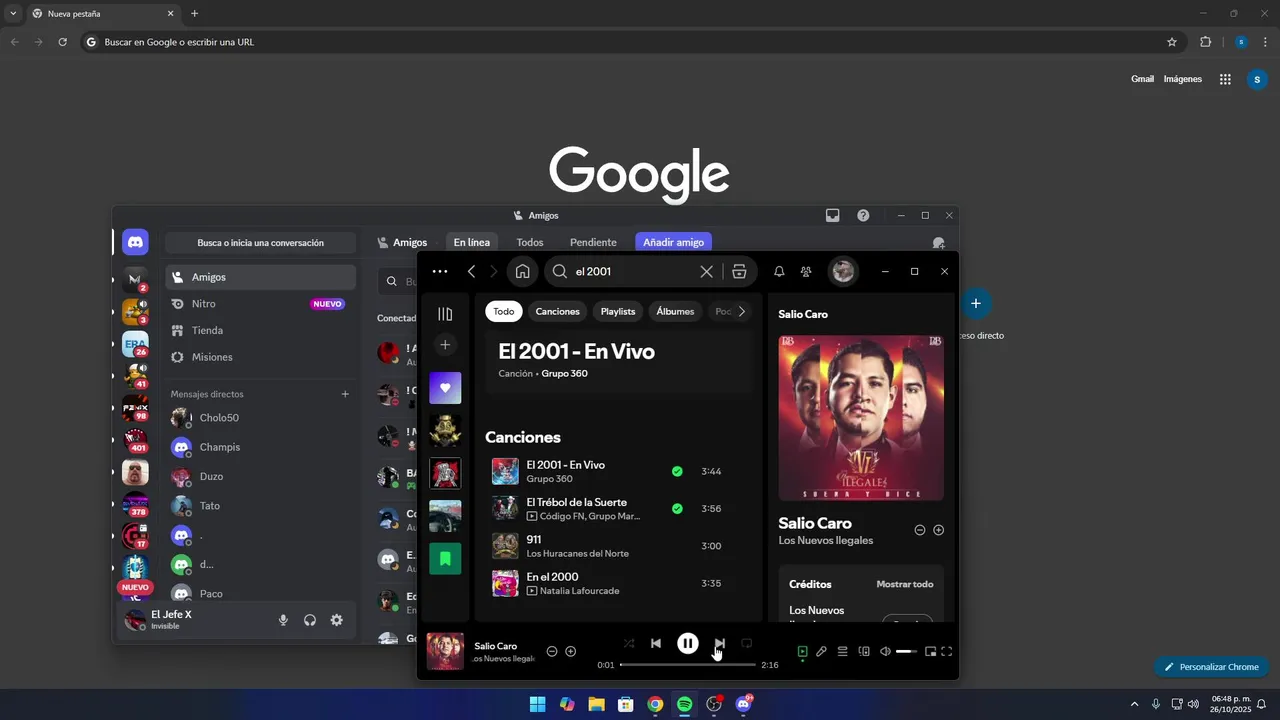
Task: Open the direct message with Champis
Action: tap(260, 447)
